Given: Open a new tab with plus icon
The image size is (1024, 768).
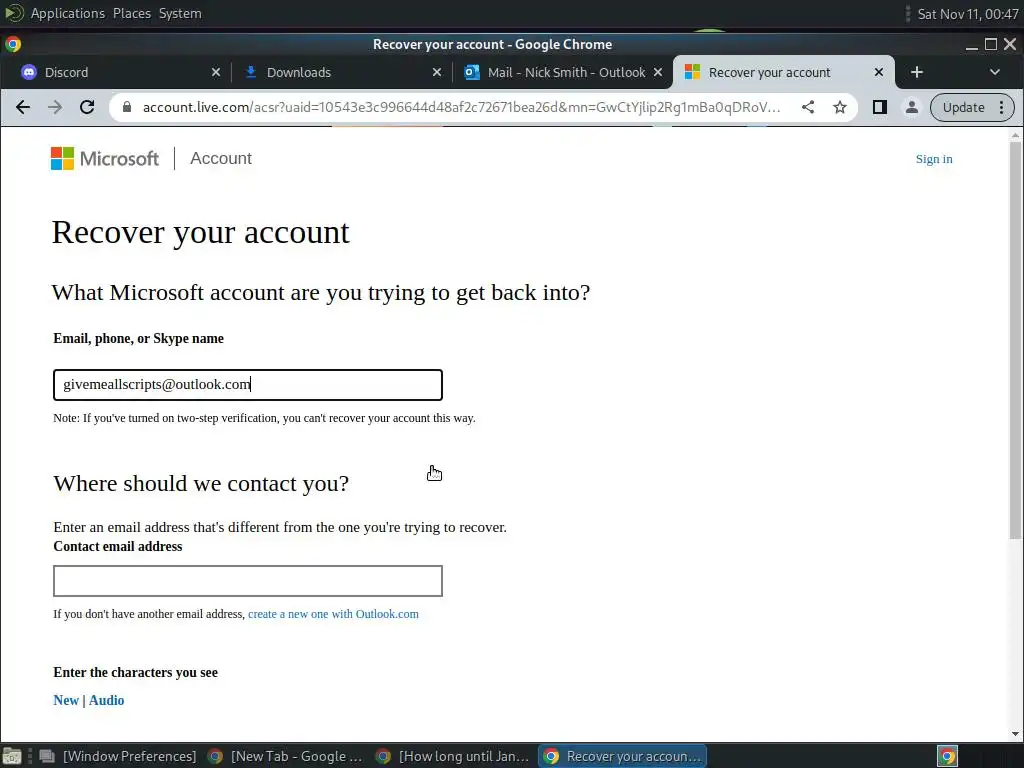Looking at the screenshot, I should coord(917,72).
